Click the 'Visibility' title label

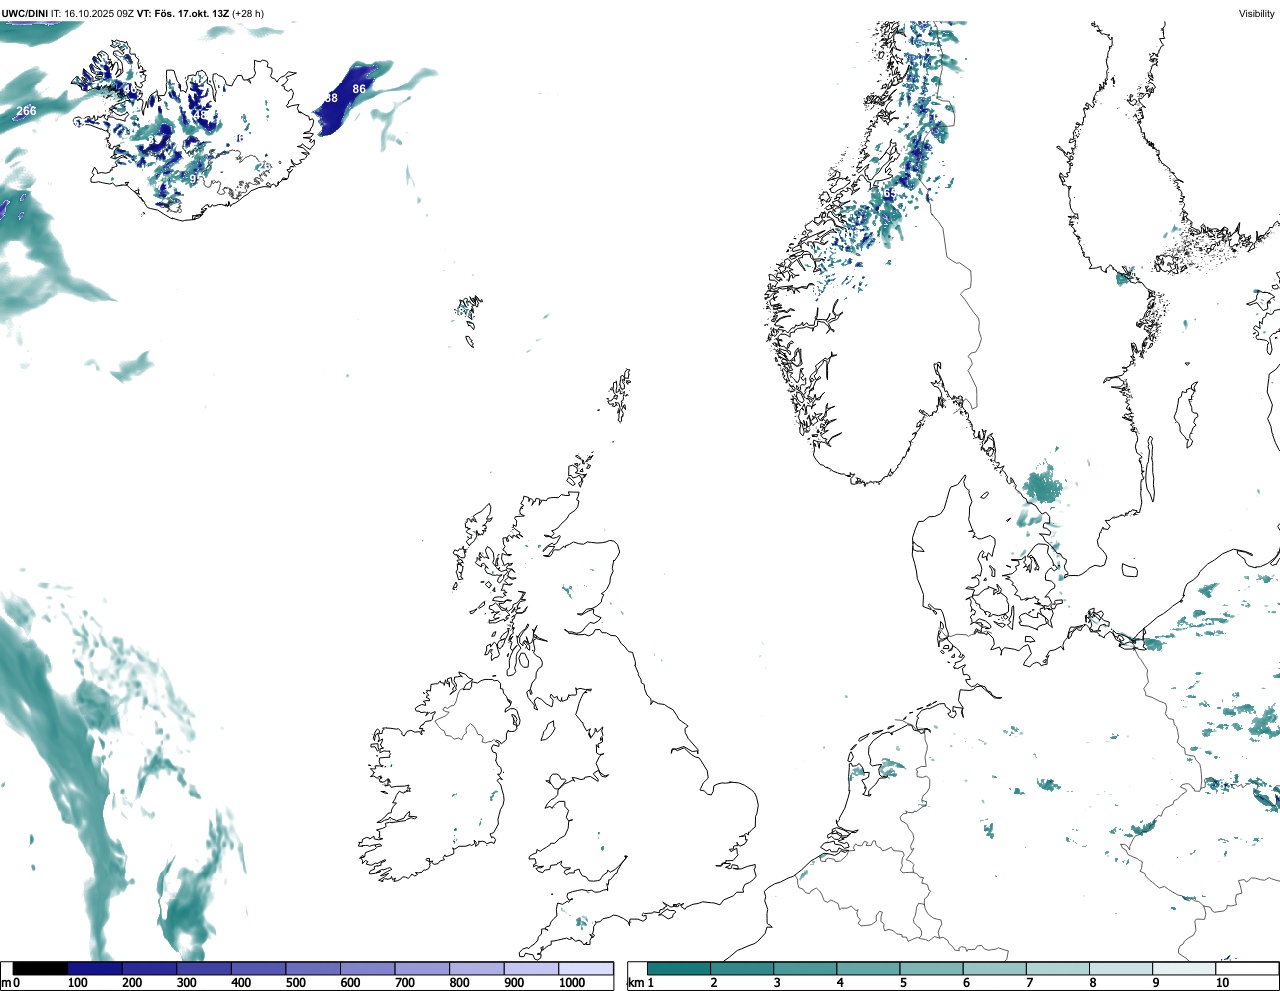click(x=1256, y=13)
